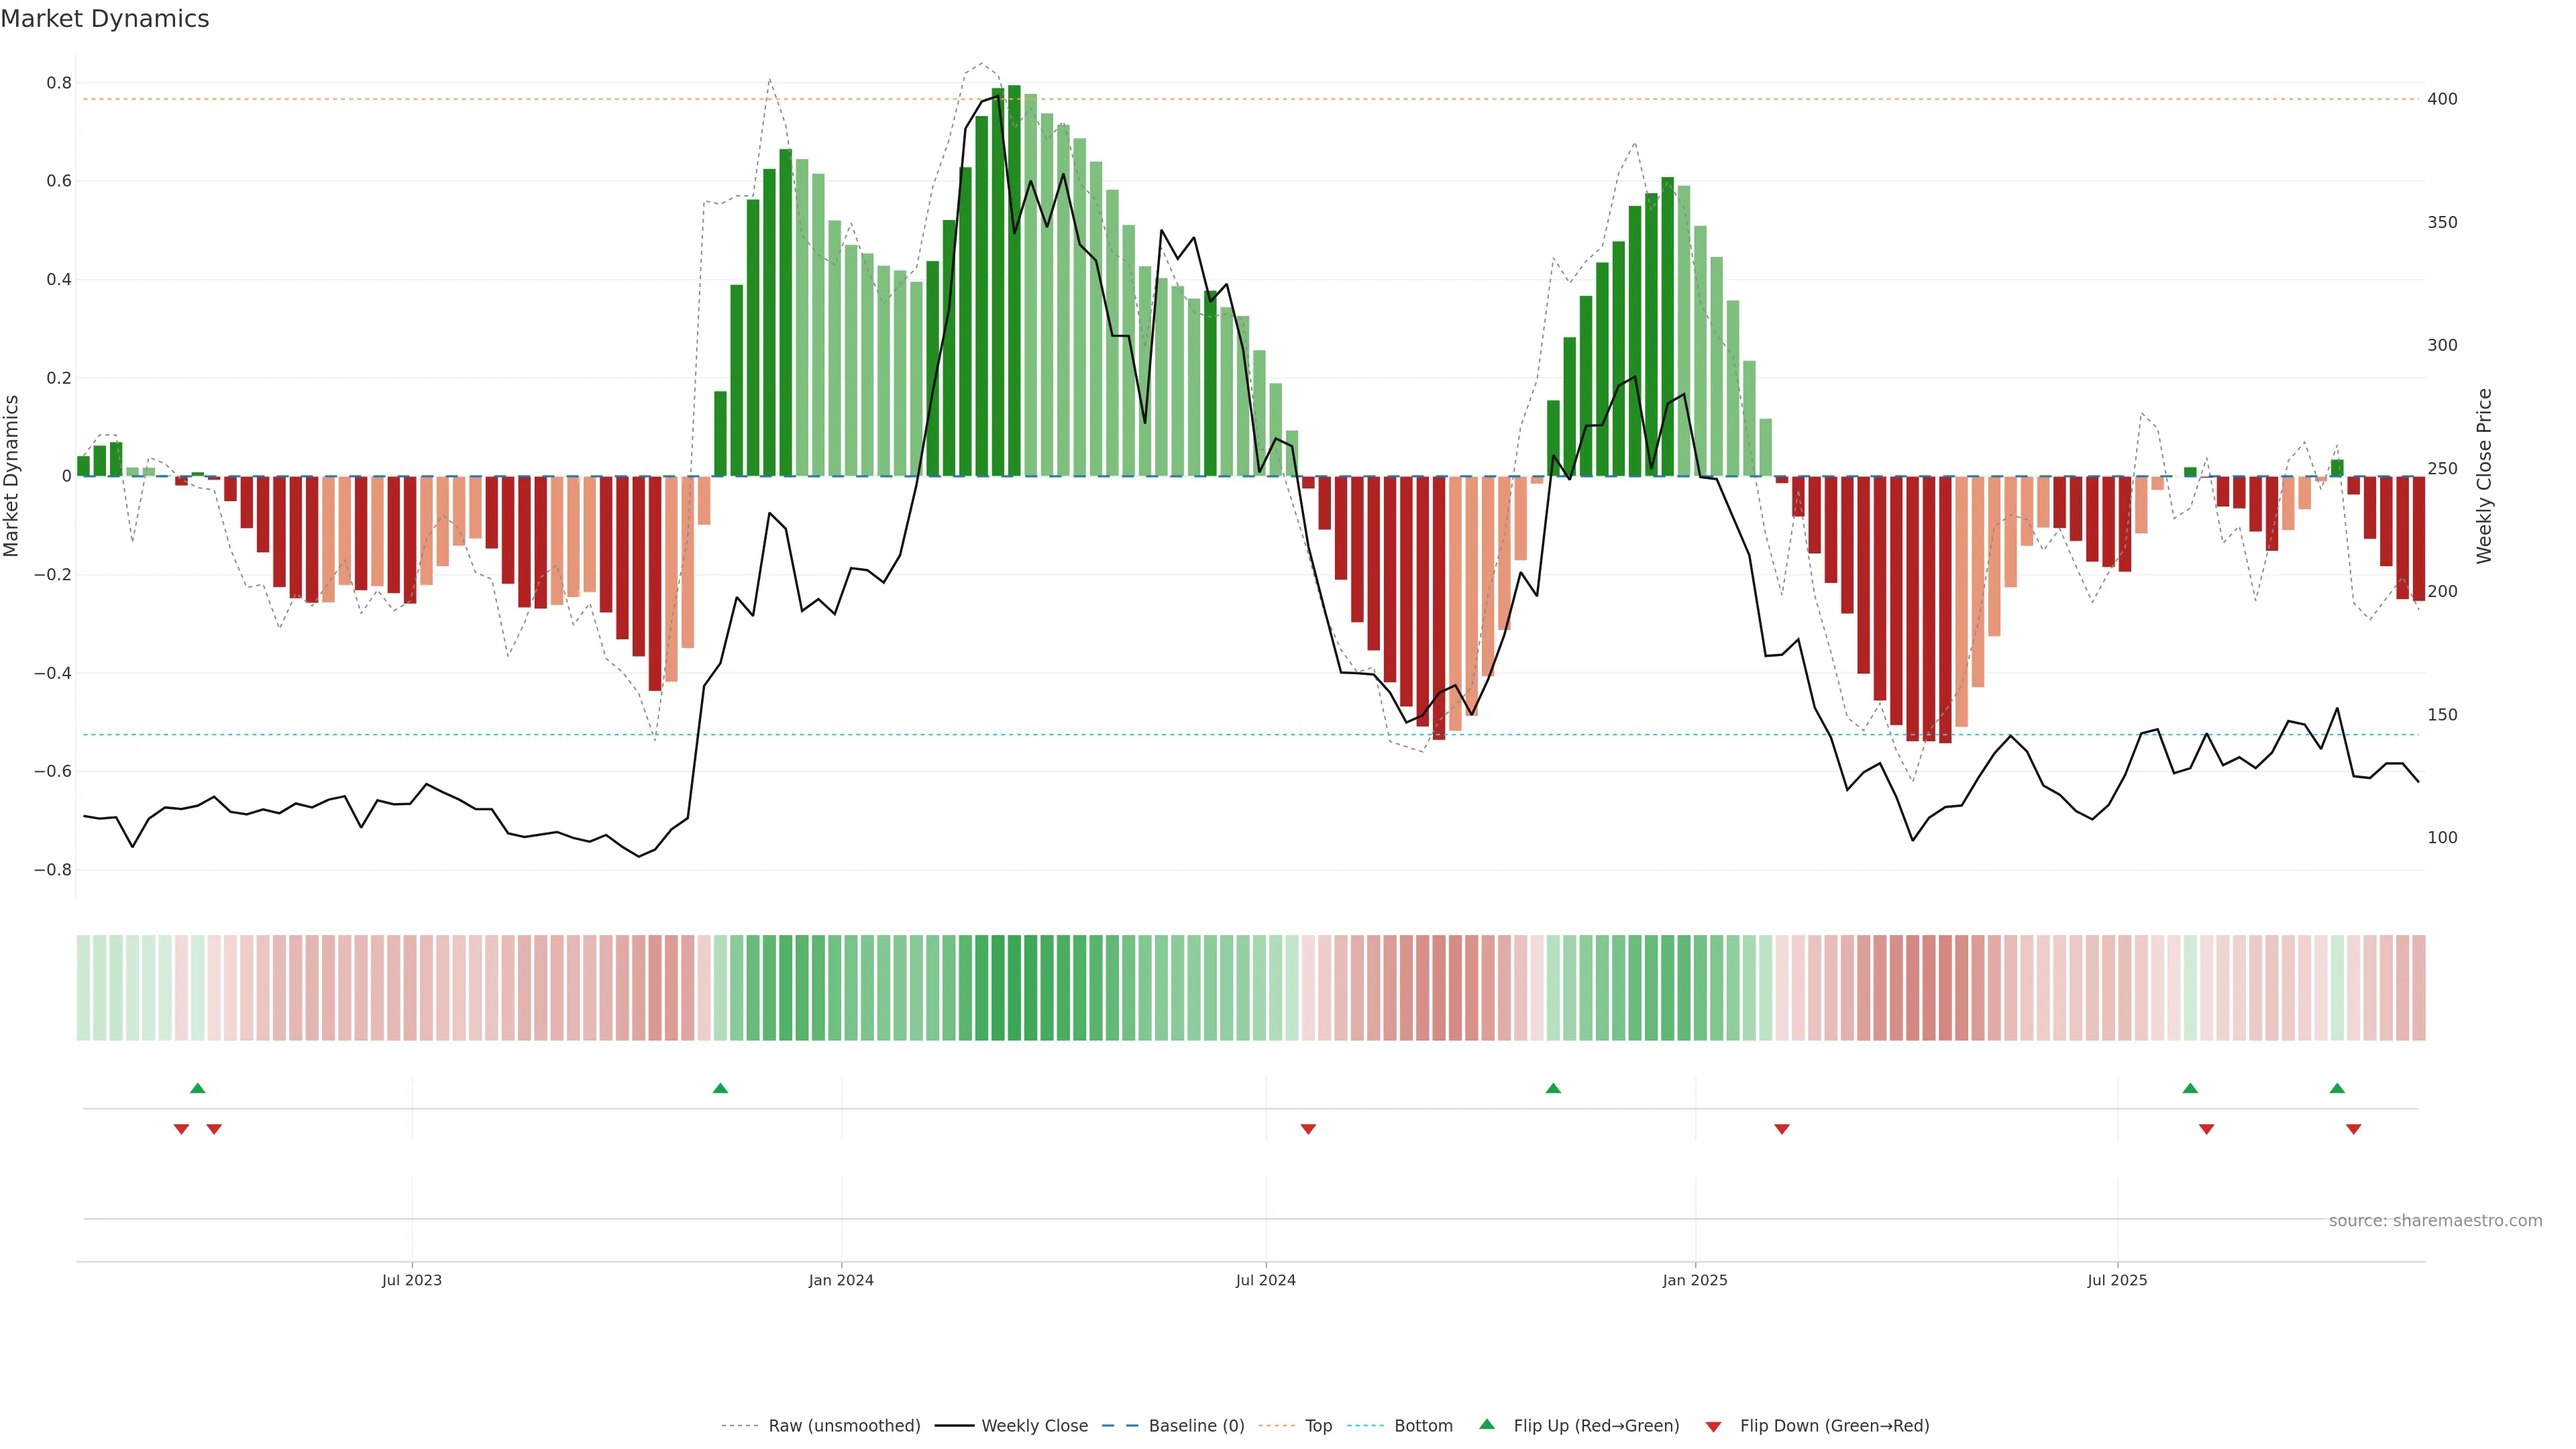
Task: Click the red flip-down marker after Jul 2024
Action: 1308,1129
